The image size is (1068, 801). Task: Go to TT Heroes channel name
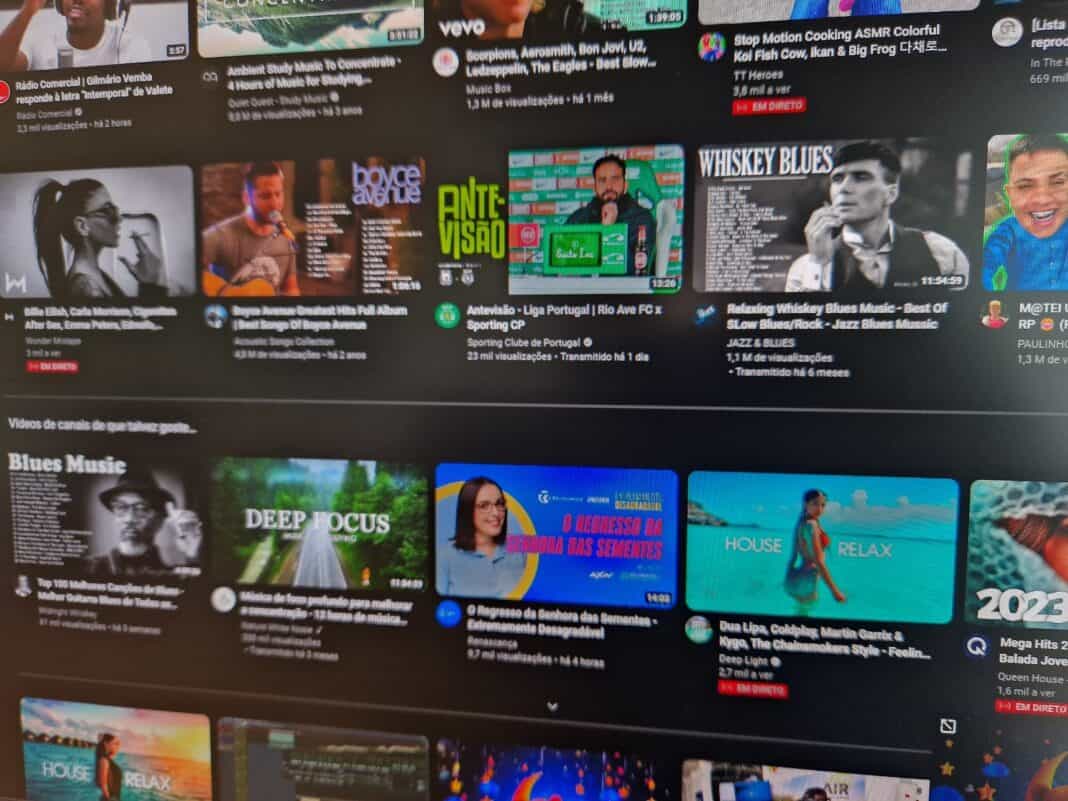(x=758, y=74)
